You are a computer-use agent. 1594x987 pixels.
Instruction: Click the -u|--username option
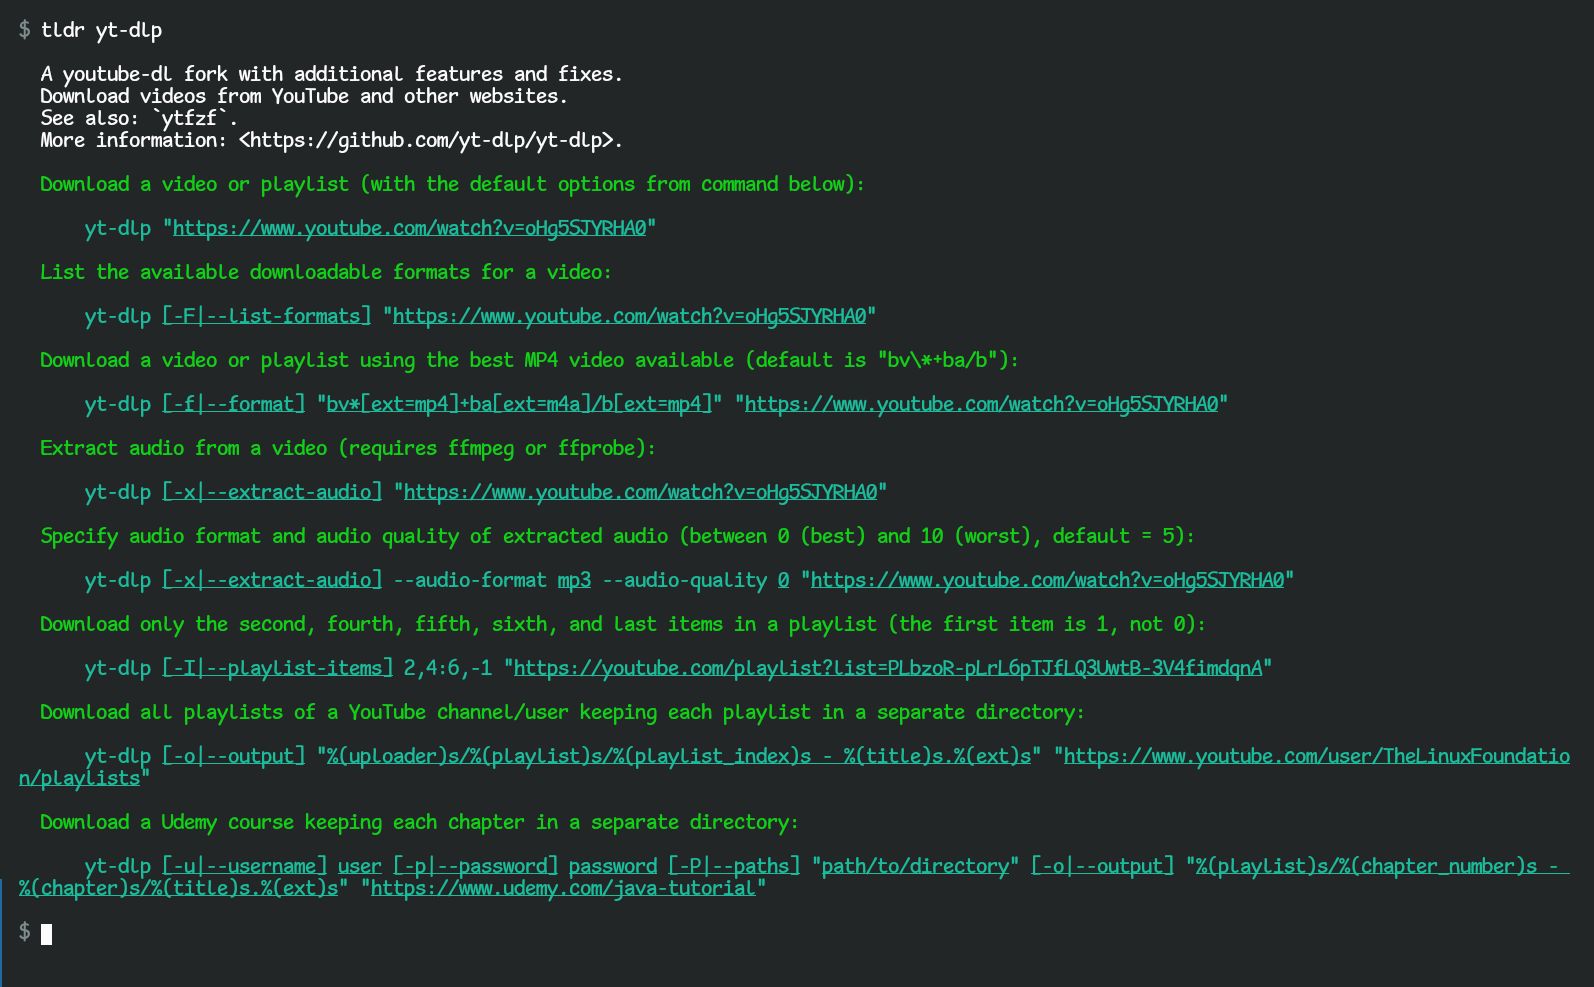click(244, 866)
